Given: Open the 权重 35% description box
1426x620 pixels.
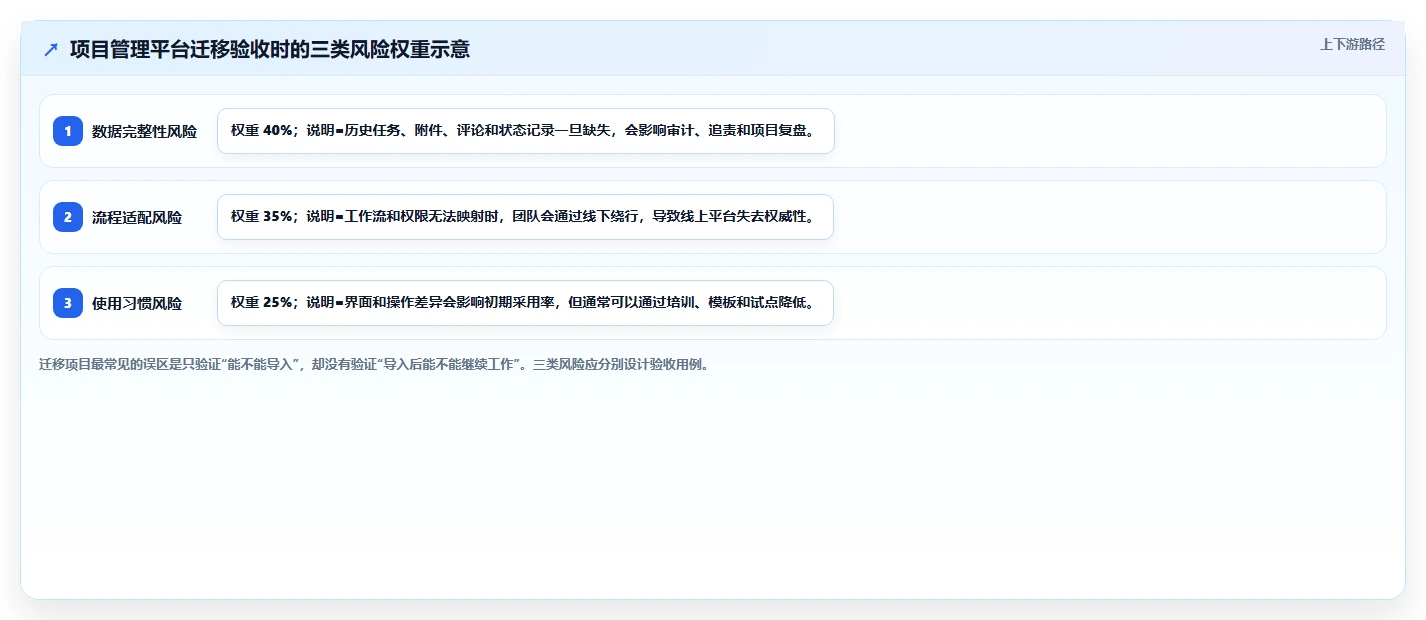Looking at the screenshot, I should [525, 217].
